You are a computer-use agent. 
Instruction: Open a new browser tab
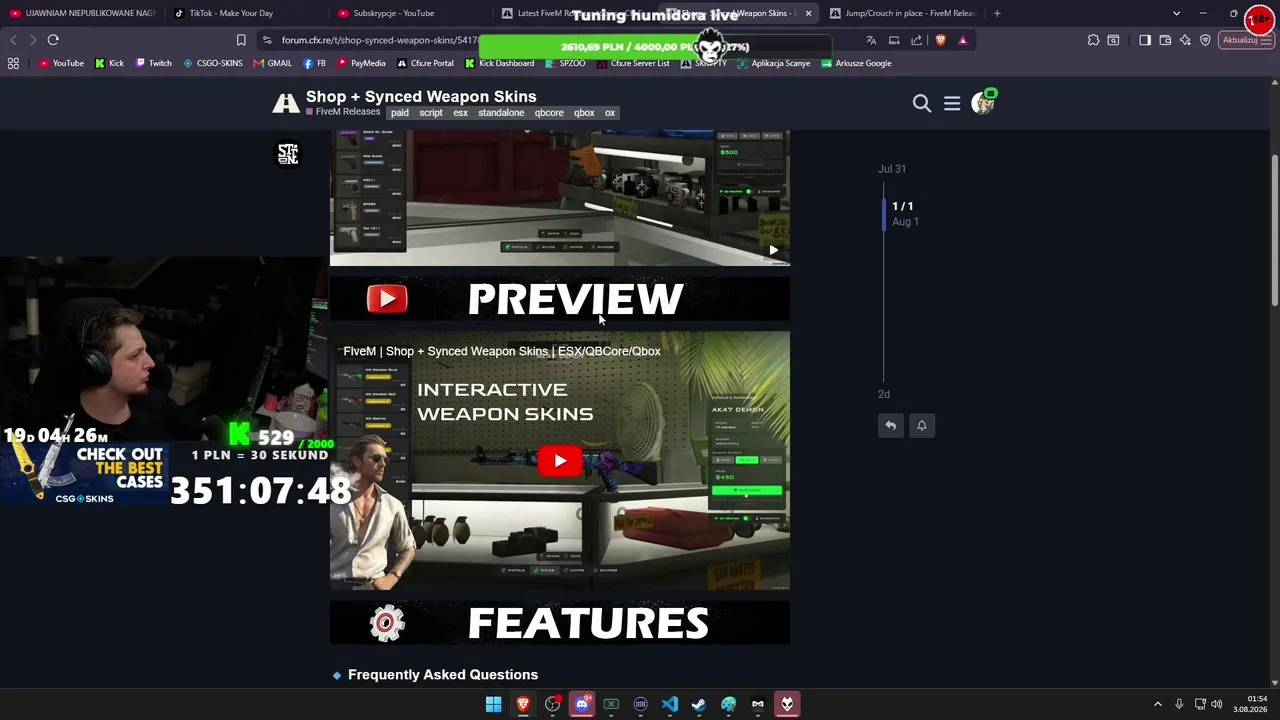click(x=997, y=13)
